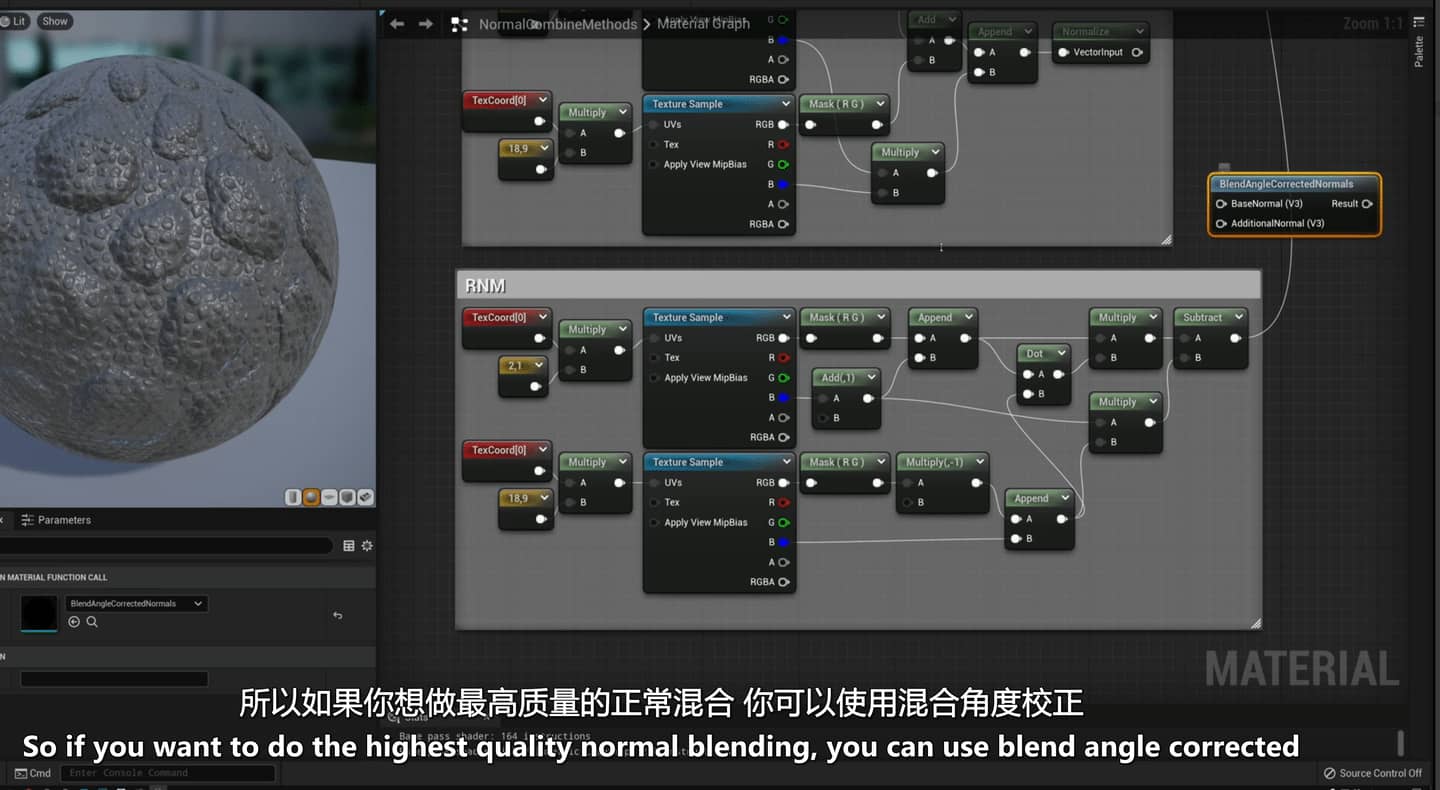Select the cylinder preview mesh icon
This screenshot has width=1440, height=790.
point(293,497)
